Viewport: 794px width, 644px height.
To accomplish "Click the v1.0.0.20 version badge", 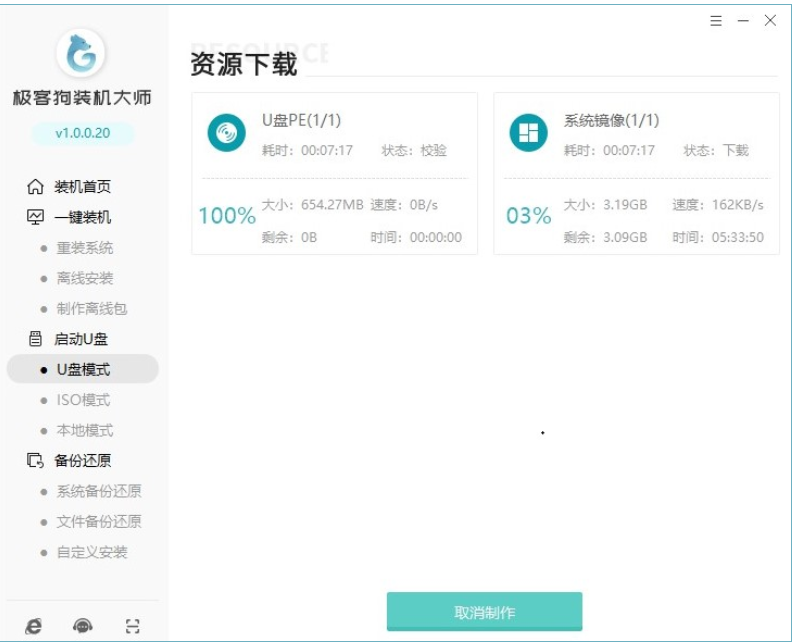I will click(82, 133).
